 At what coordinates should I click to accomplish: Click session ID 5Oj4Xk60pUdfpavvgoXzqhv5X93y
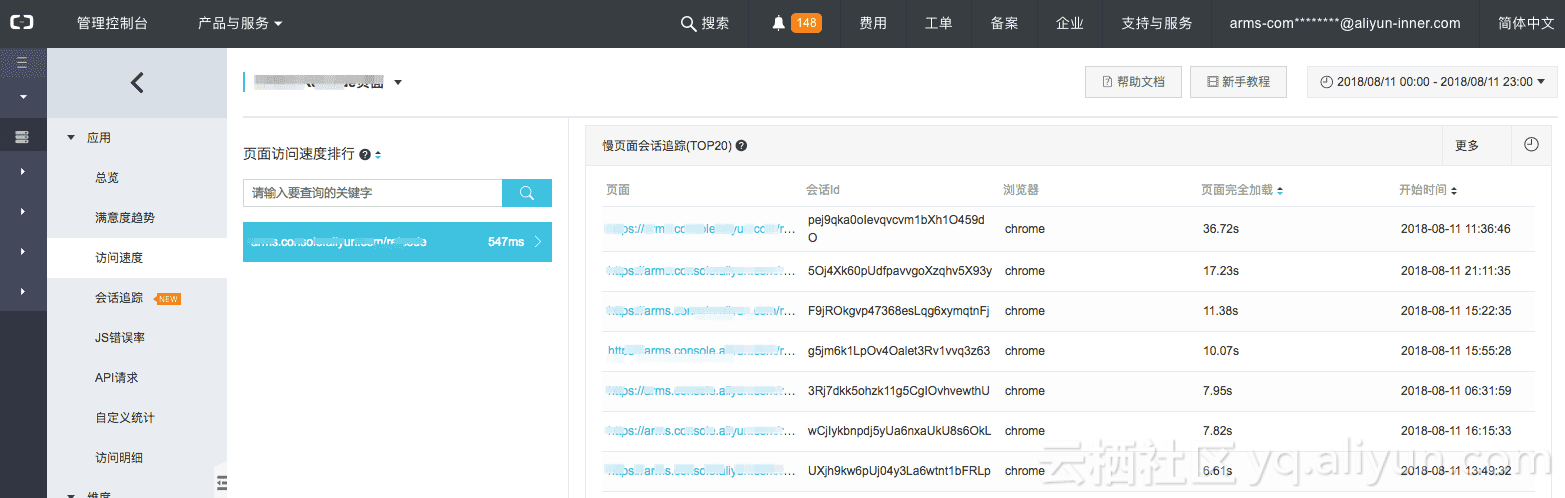point(899,271)
